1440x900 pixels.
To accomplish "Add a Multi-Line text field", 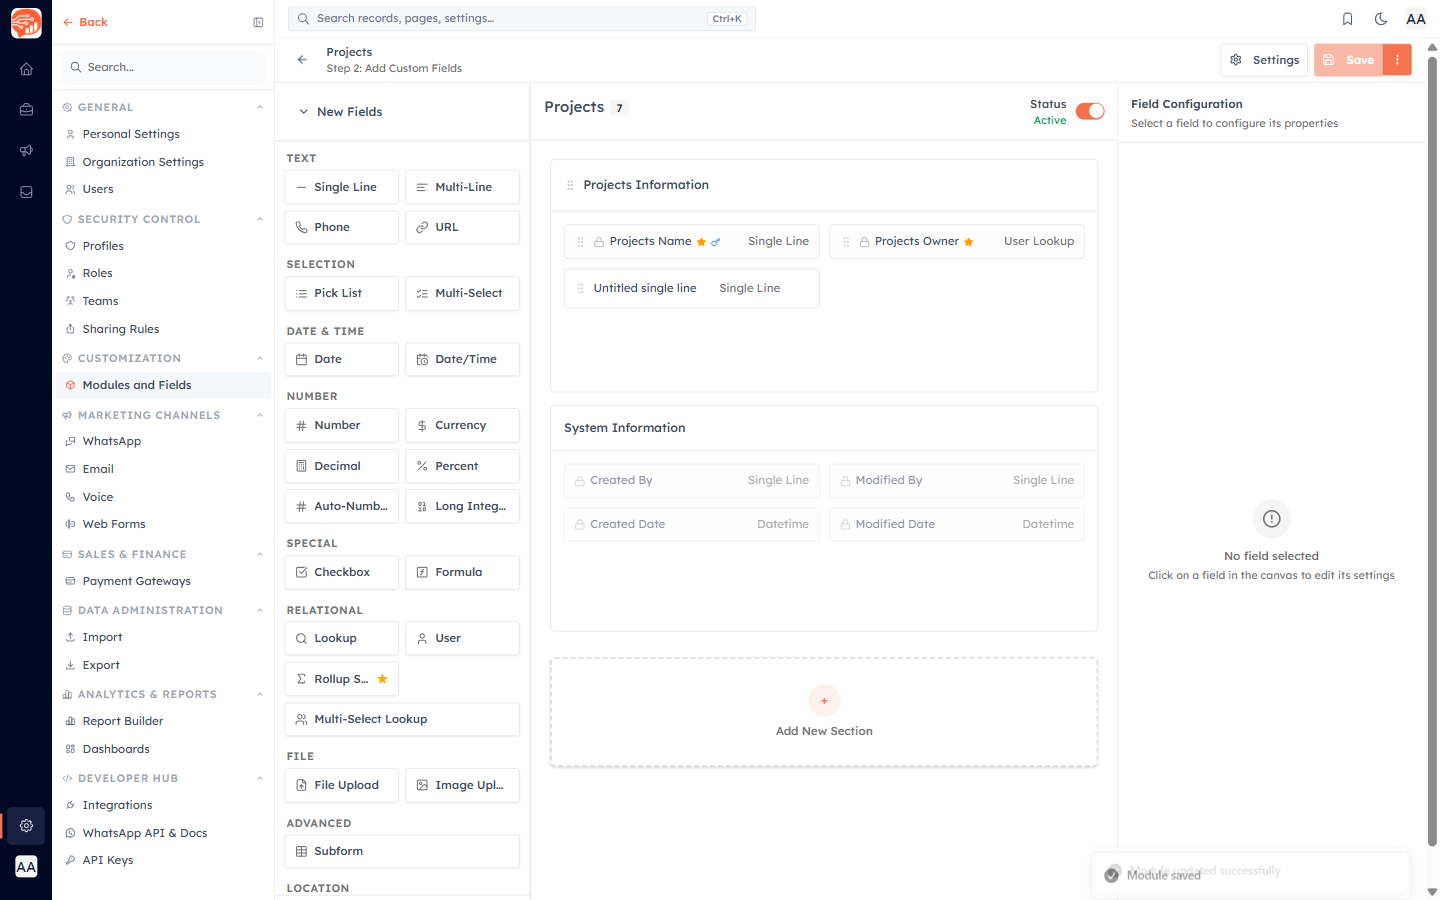I will point(462,187).
